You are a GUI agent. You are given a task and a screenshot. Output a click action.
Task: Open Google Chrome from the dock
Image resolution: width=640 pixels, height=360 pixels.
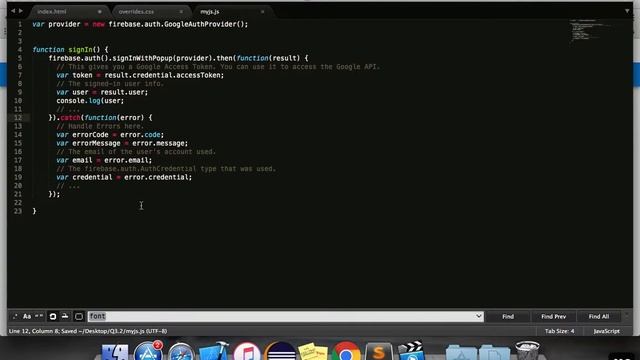click(x=346, y=351)
